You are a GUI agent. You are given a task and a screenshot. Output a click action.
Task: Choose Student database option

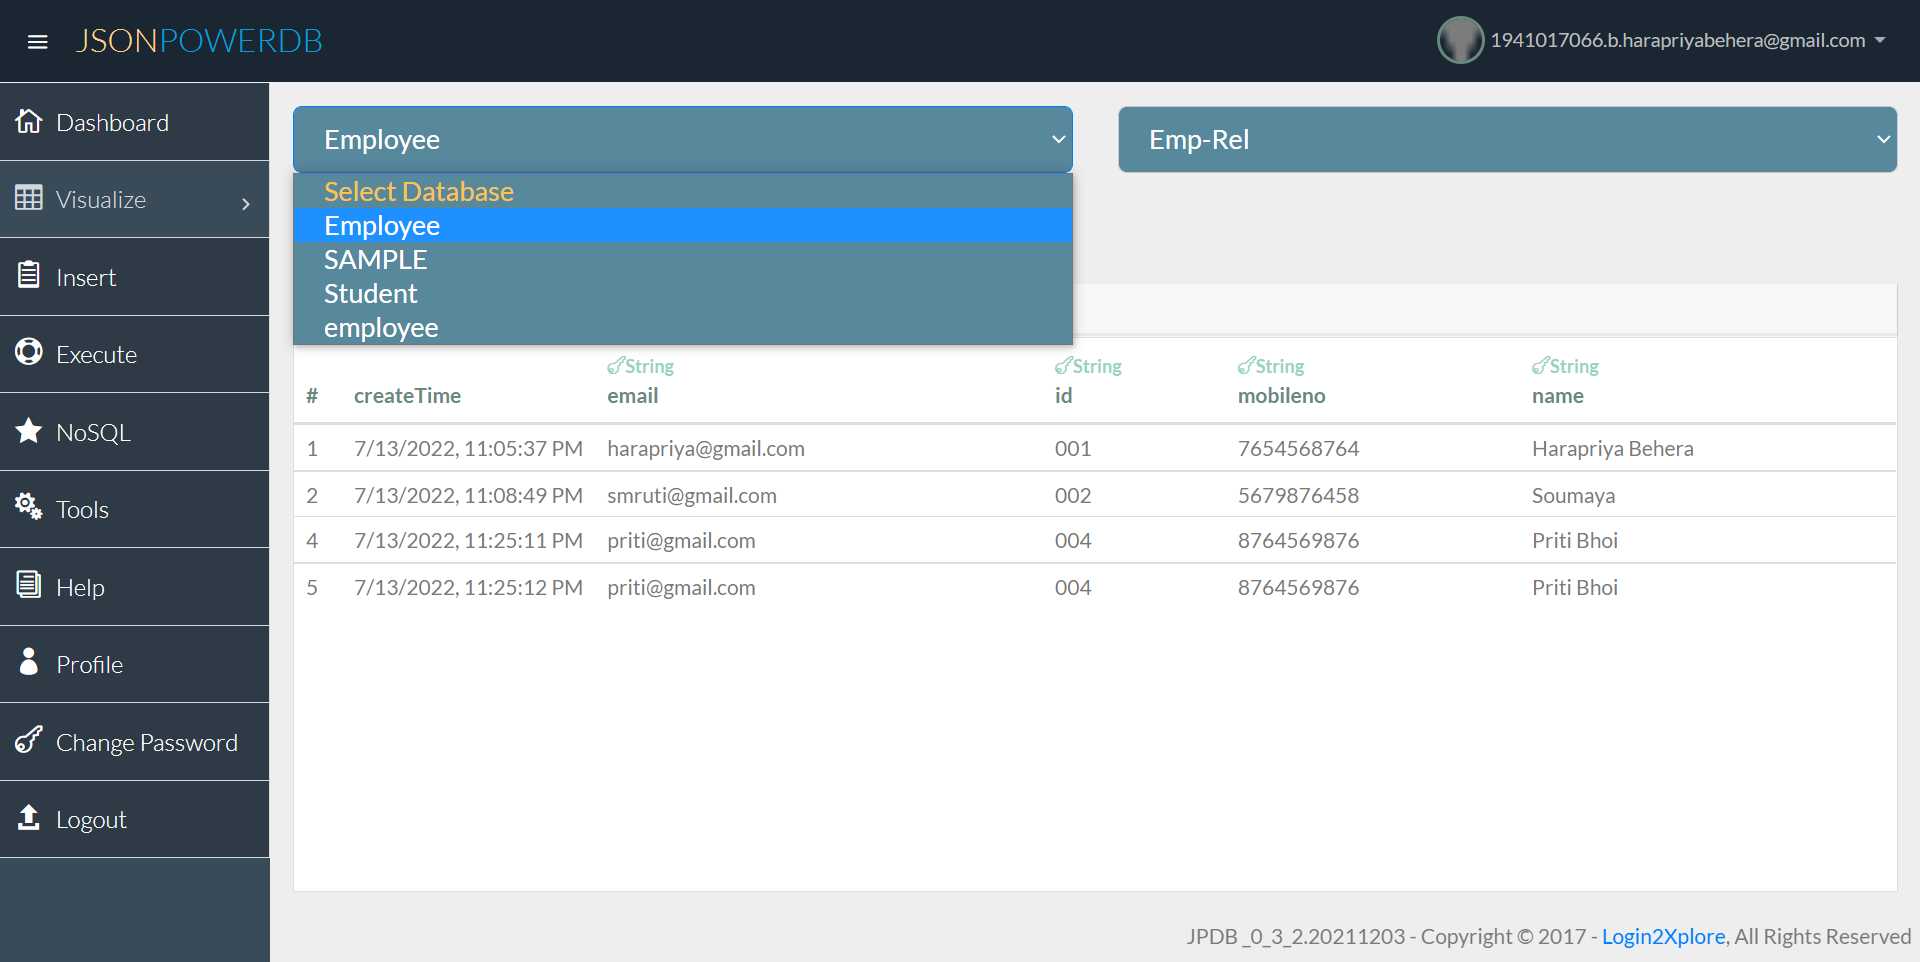coord(370,293)
